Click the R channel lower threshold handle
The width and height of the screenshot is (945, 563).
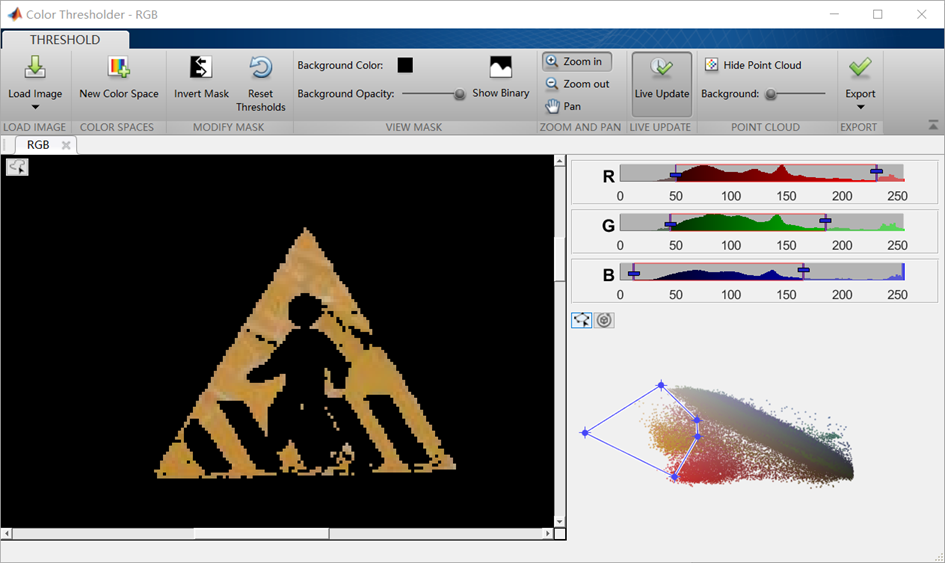click(x=676, y=175)
